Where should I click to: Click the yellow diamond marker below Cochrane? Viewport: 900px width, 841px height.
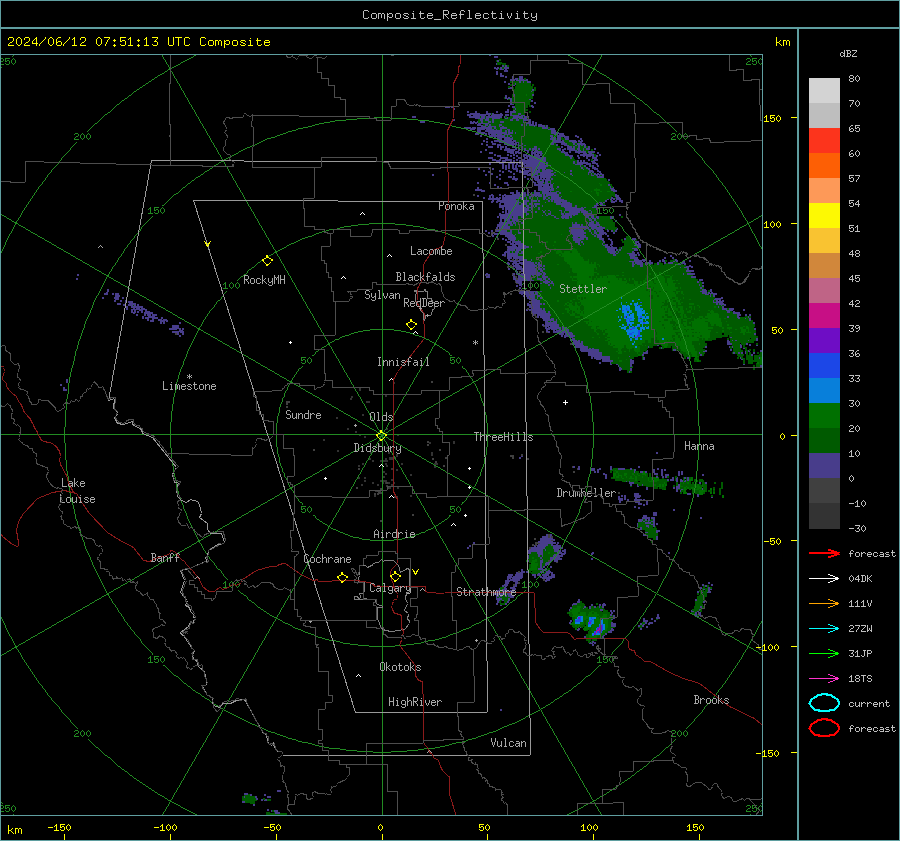click(x=343, y=577)
